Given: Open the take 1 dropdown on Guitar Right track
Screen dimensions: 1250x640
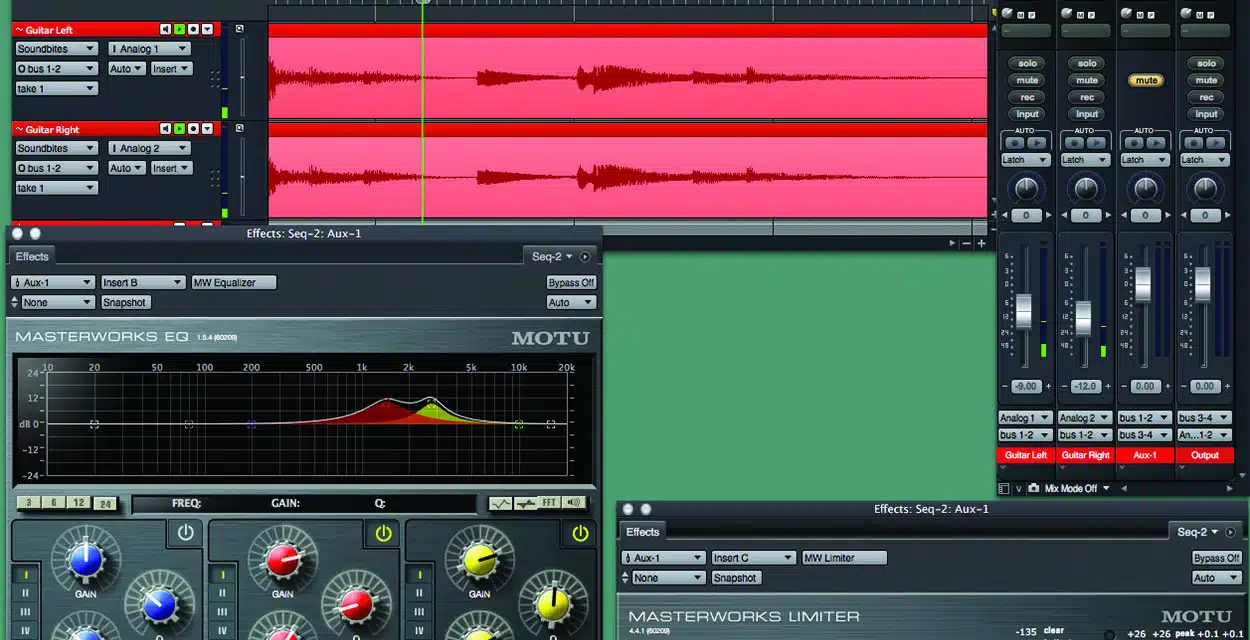Looking at the screenshot, I should coord(56,188).
